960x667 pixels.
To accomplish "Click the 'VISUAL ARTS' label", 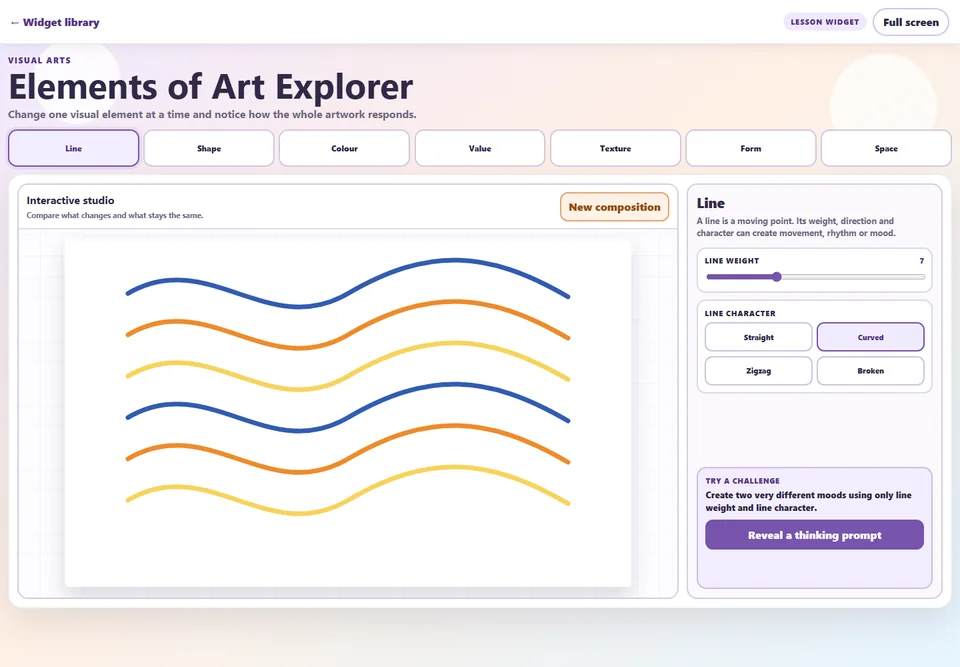I will click(39, 60).
